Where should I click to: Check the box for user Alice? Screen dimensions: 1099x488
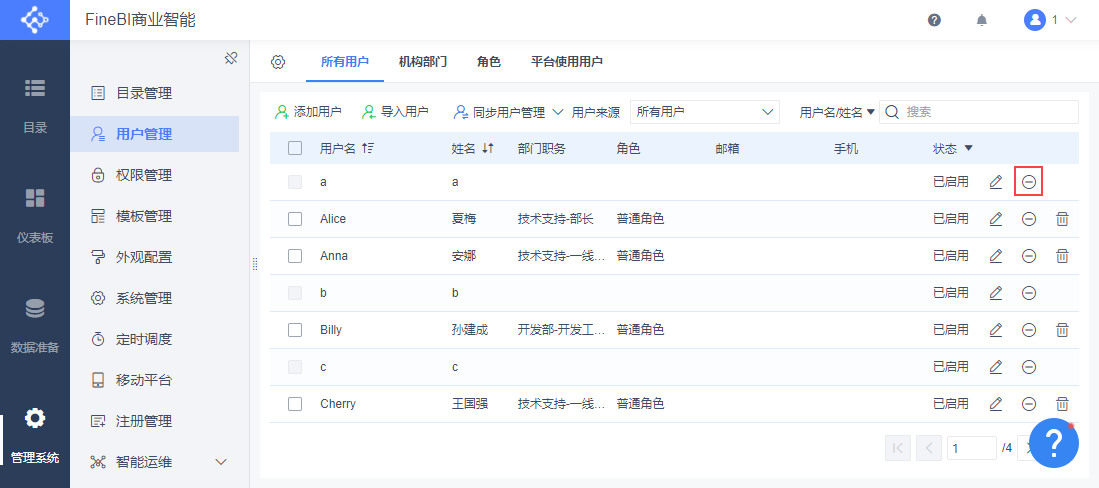coord(295,219)
